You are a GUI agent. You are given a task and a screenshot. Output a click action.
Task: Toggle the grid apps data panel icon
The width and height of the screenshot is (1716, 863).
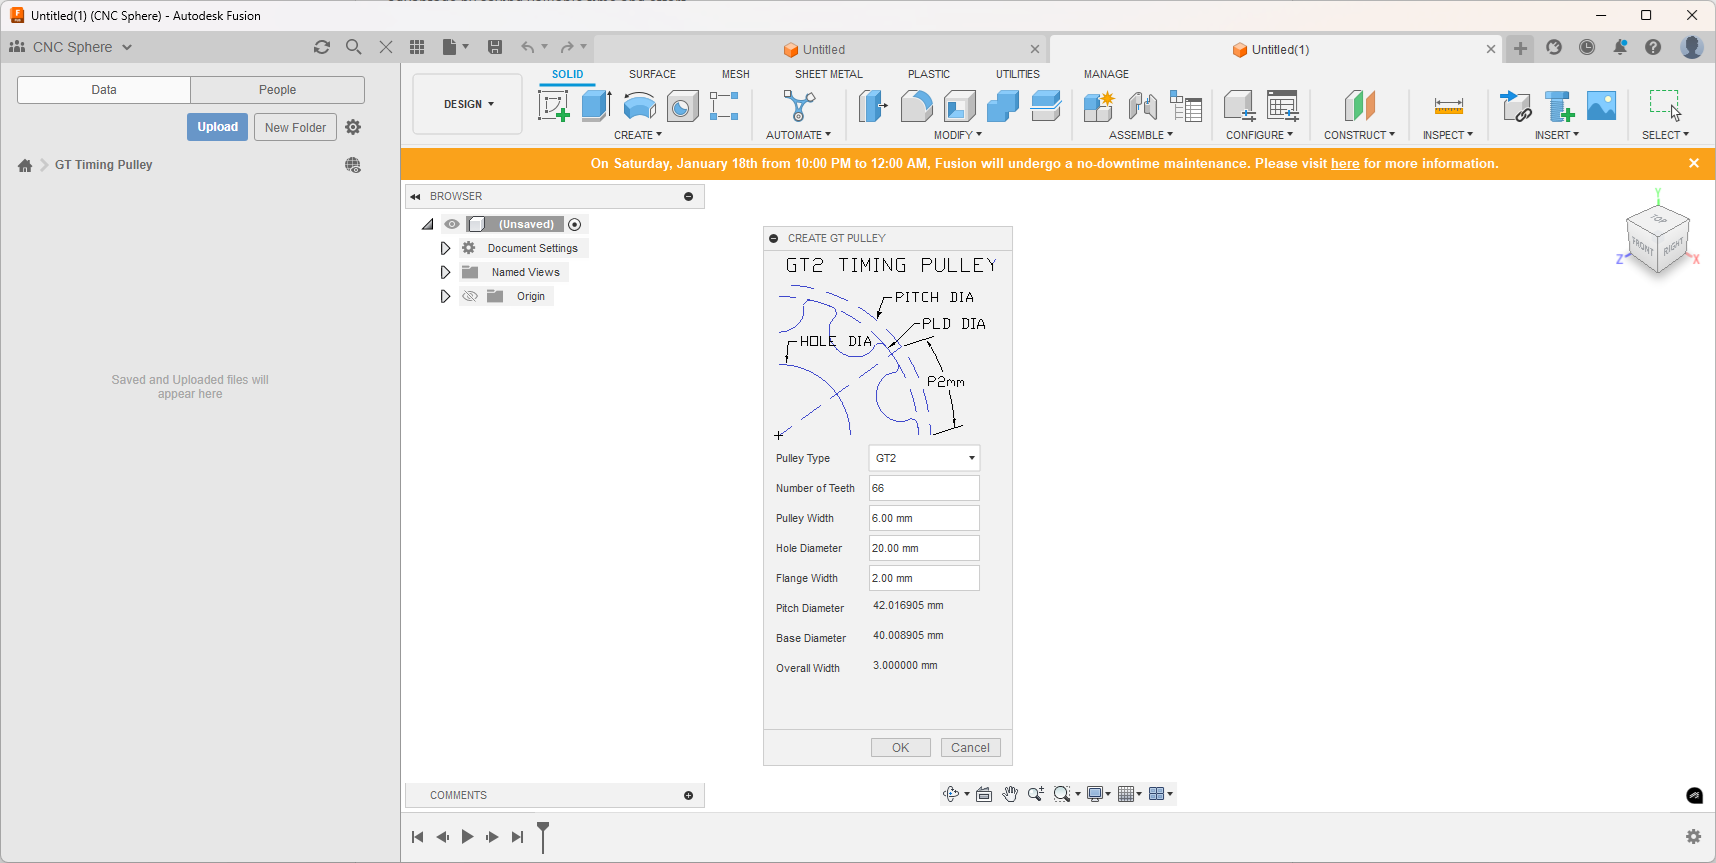417,47
